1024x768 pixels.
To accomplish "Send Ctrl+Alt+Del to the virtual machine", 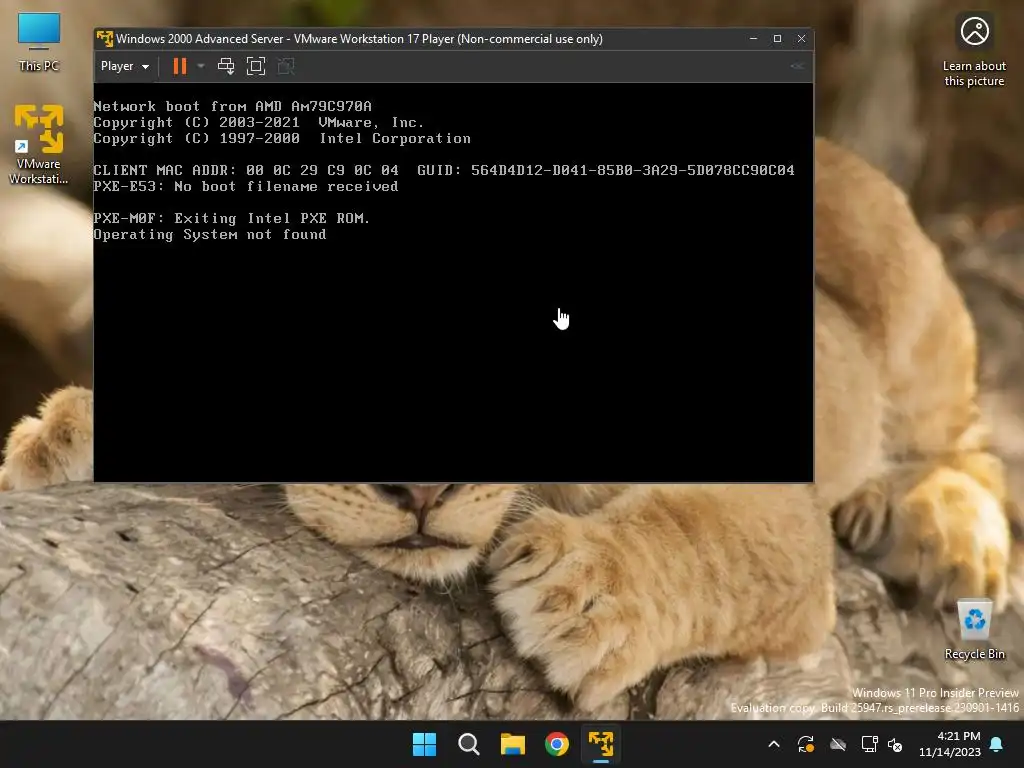I will 226,66.
